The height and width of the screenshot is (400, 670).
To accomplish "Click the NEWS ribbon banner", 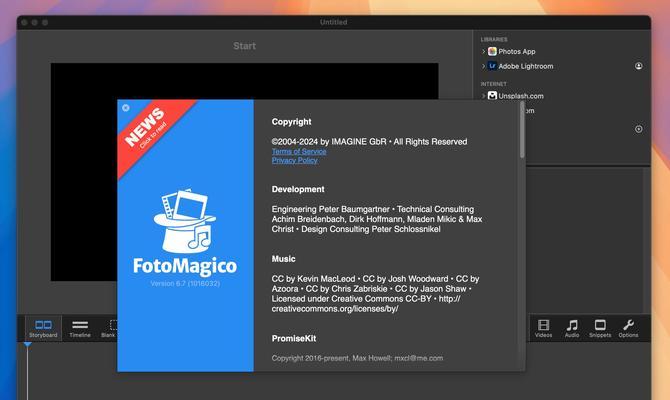I will (147, 128).
